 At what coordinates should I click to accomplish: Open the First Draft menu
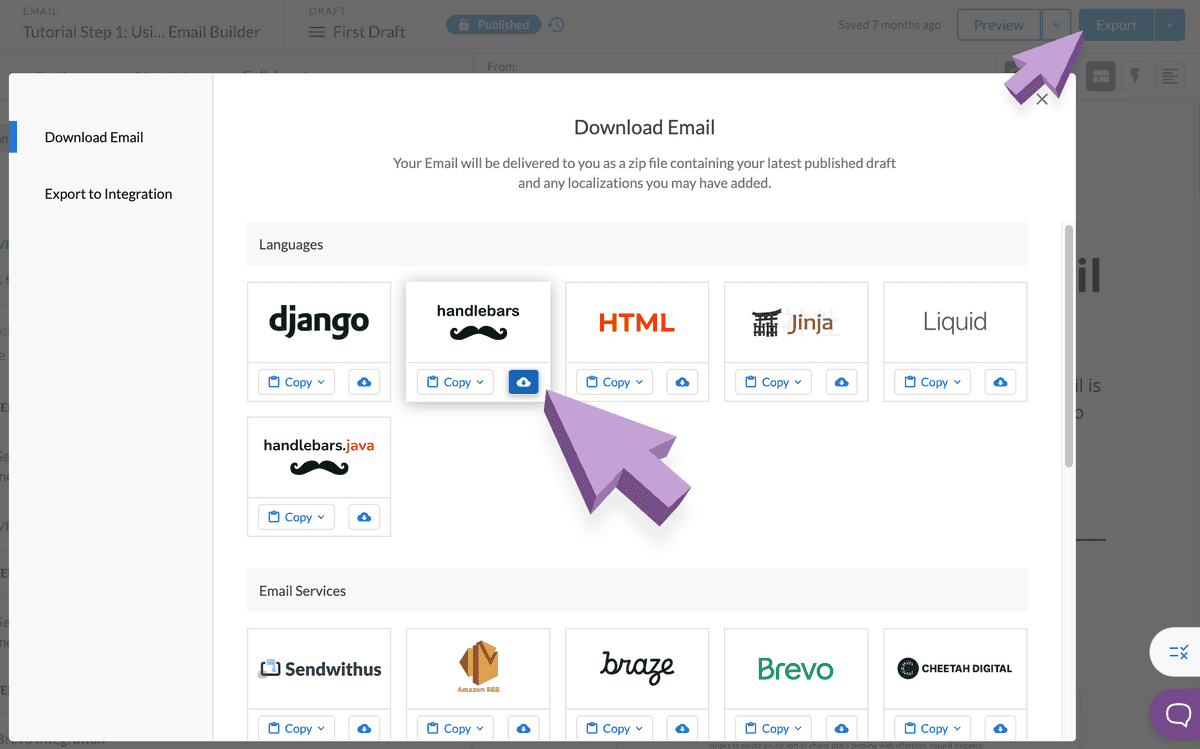357,32
